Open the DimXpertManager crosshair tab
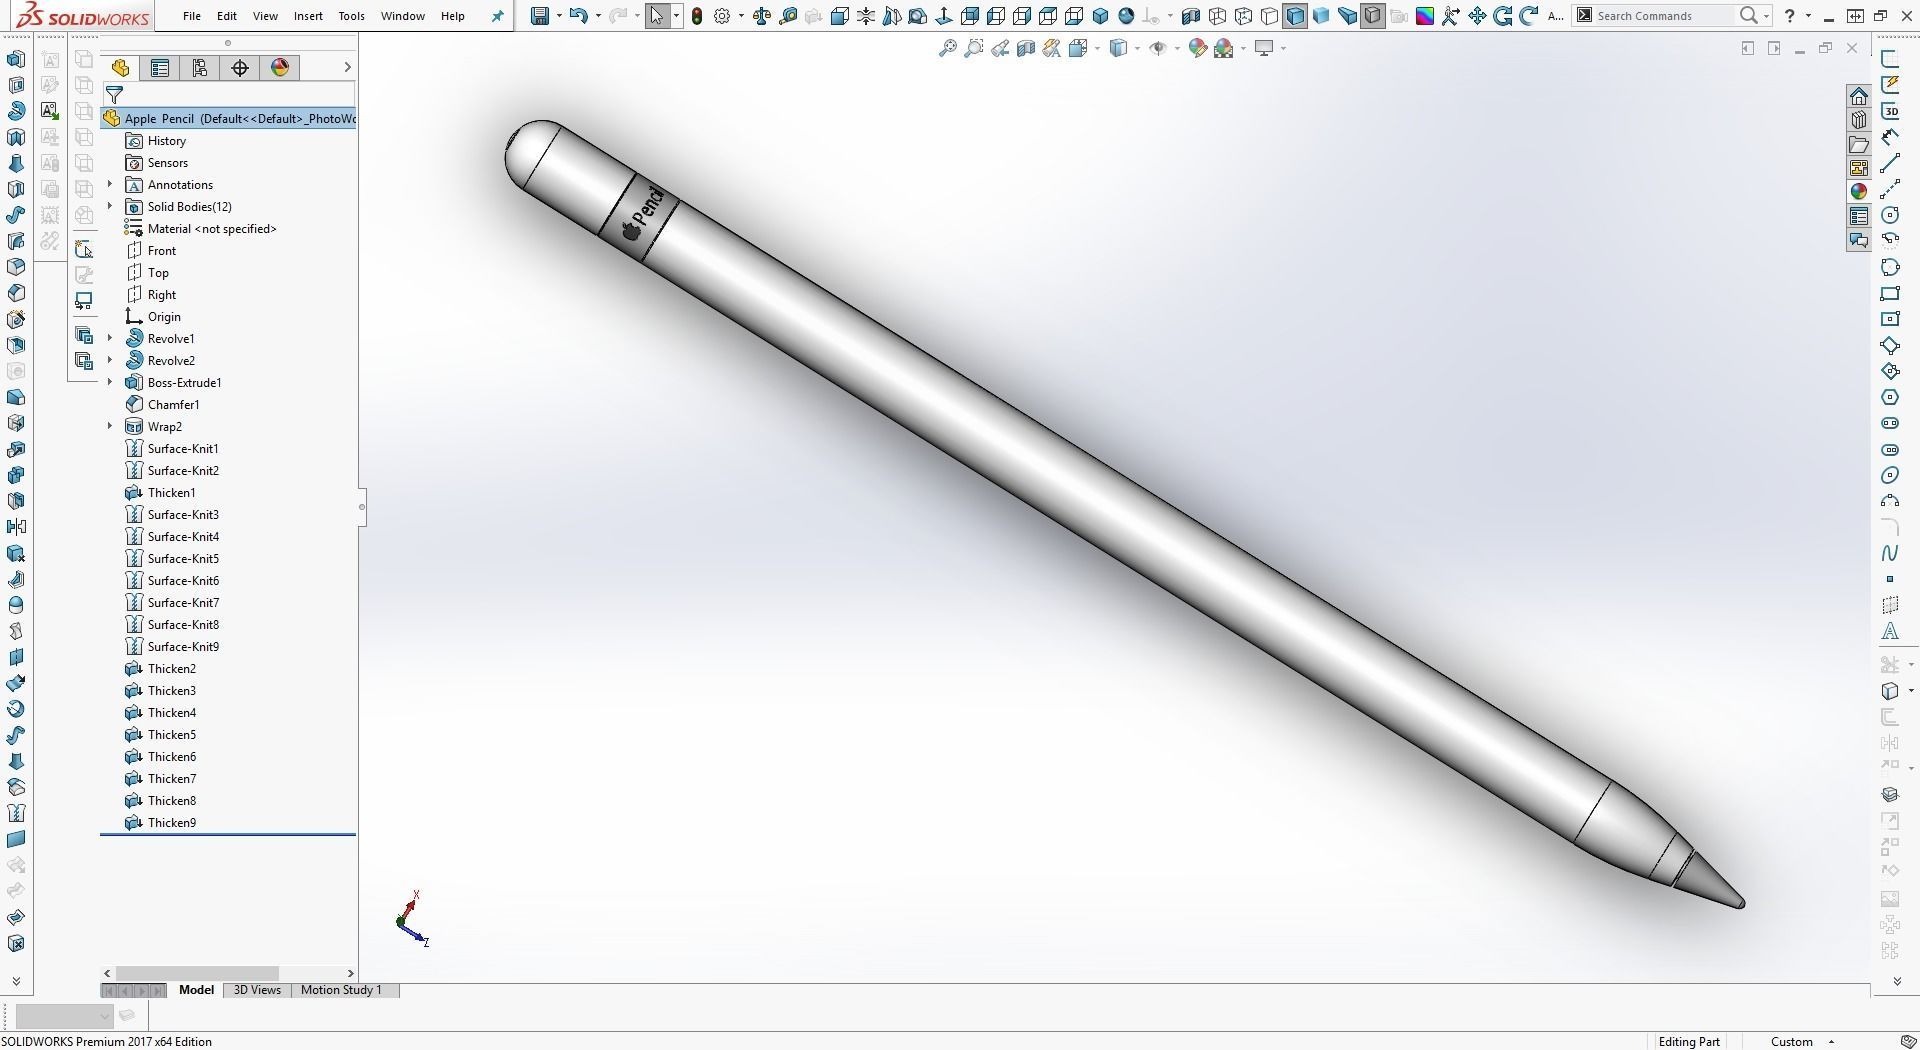Screen dimensions: 1920x1050 point(240,67)
